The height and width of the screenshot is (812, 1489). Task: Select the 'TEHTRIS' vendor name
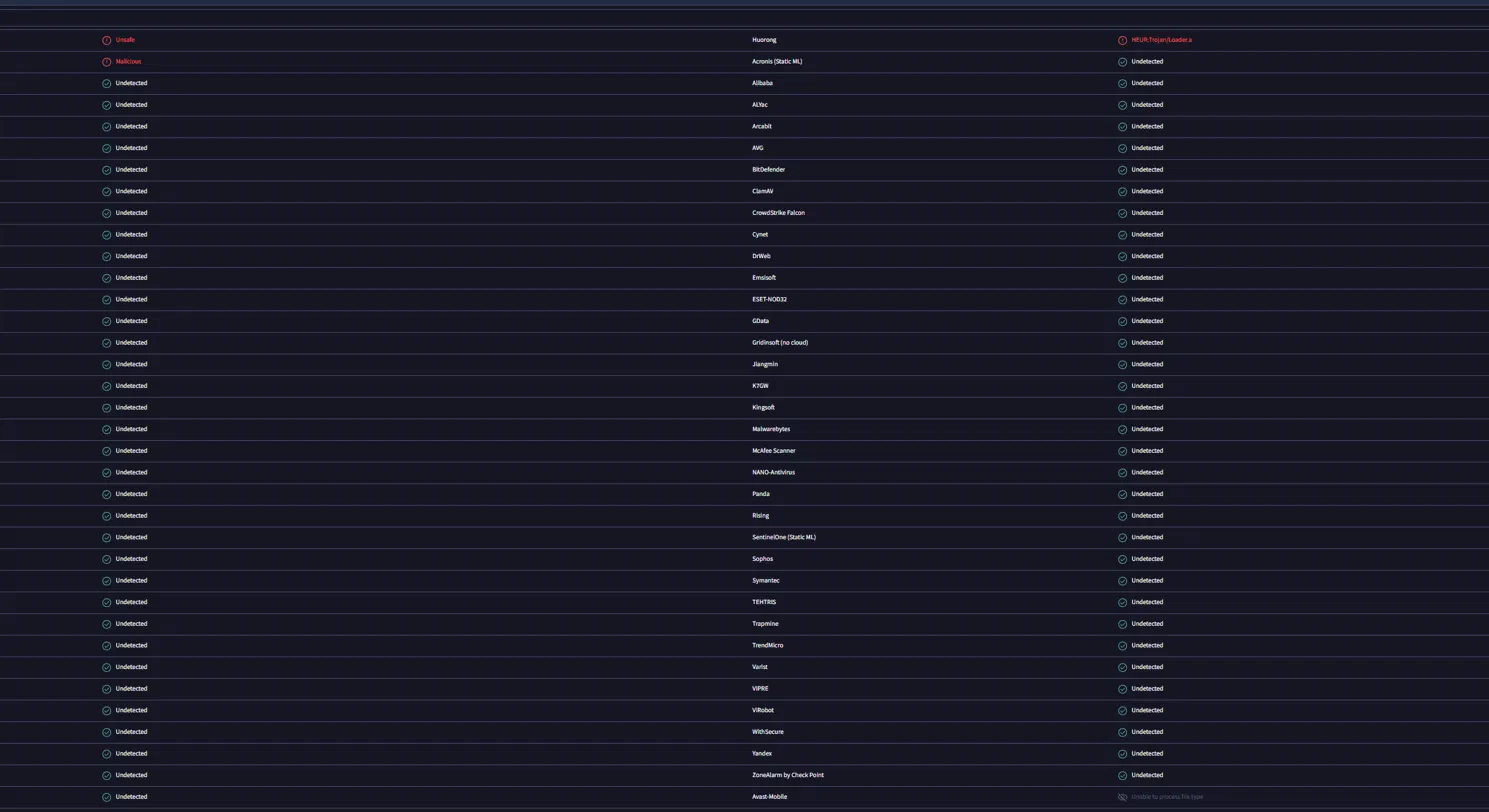click(x=764, y=602)
